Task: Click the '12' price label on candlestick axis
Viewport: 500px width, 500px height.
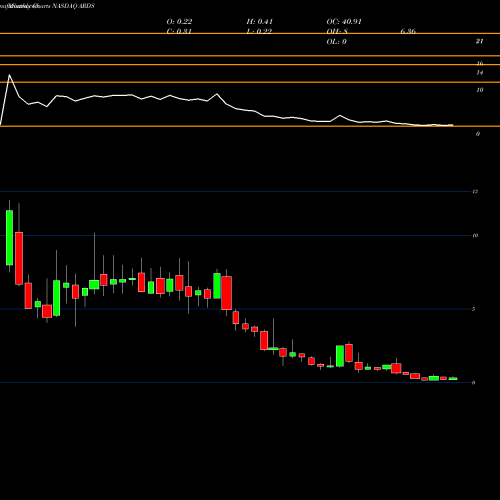Action: [475, 191]
